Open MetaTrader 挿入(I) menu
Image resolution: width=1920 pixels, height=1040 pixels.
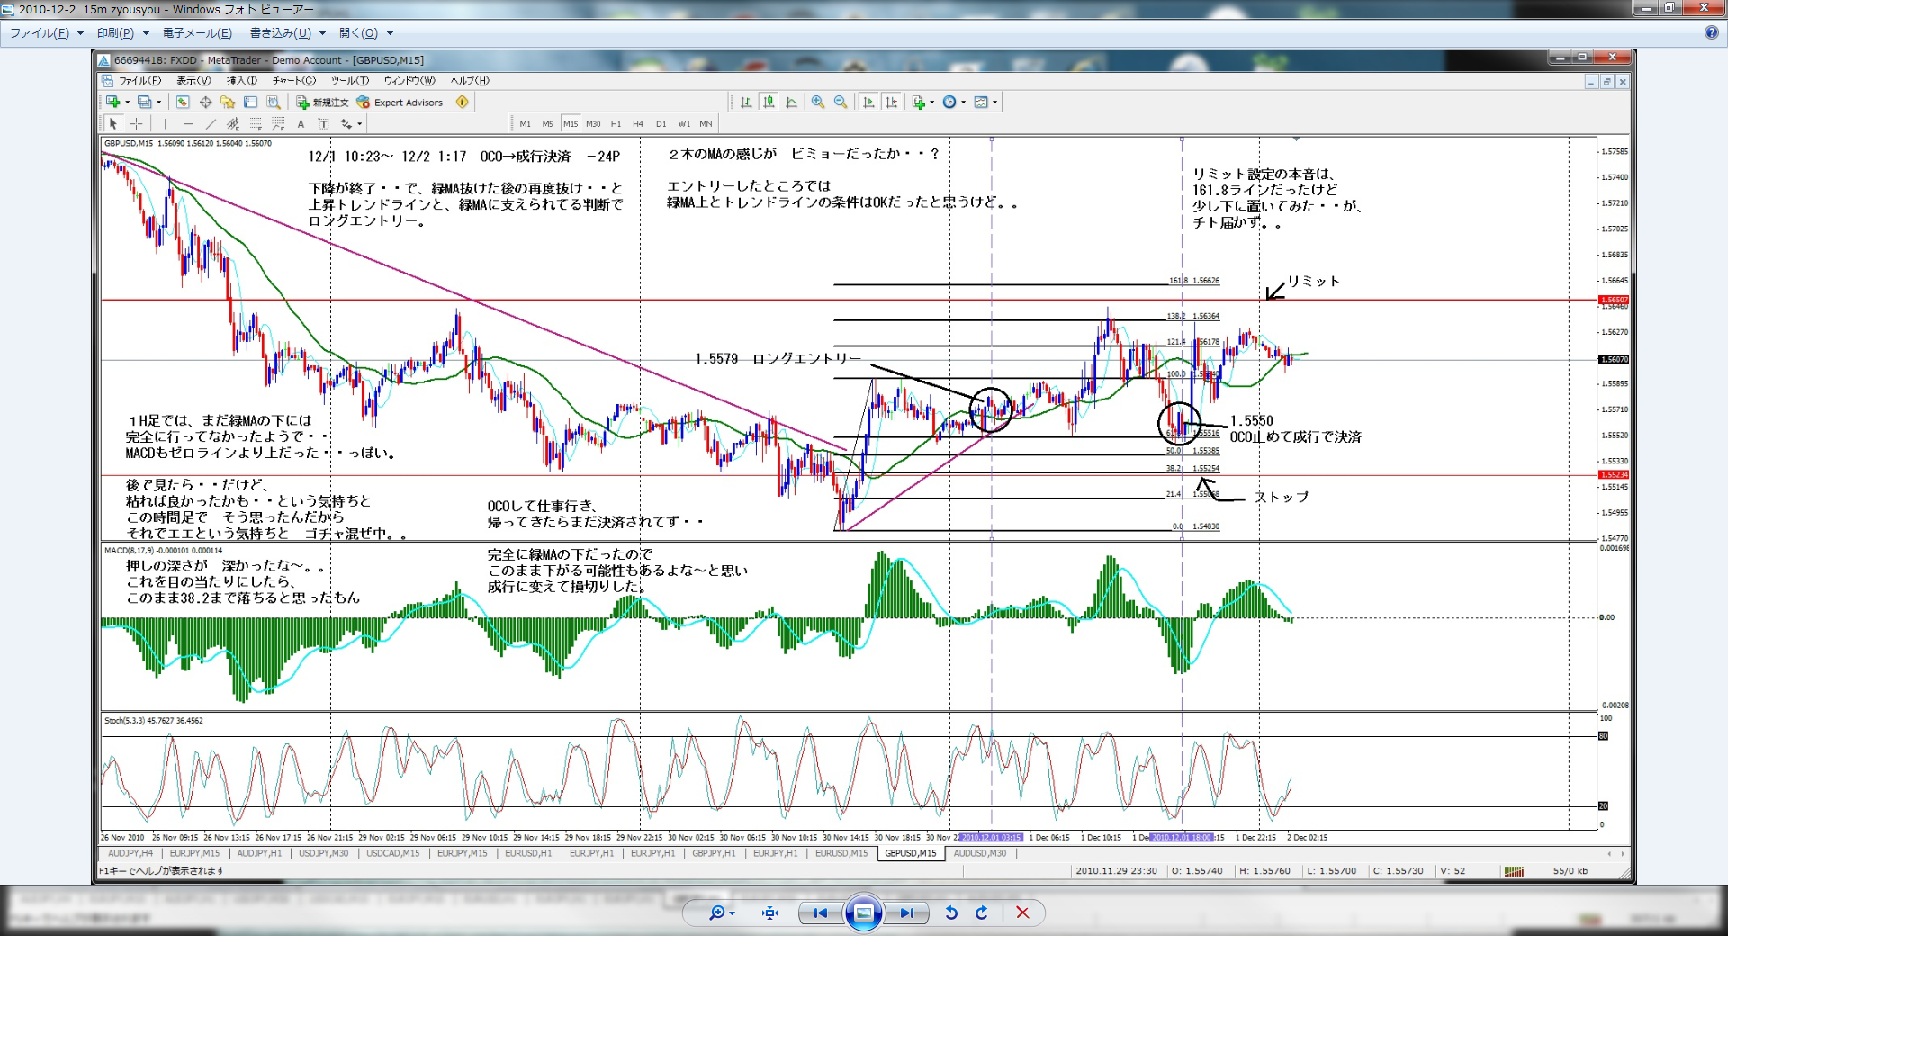242,81
